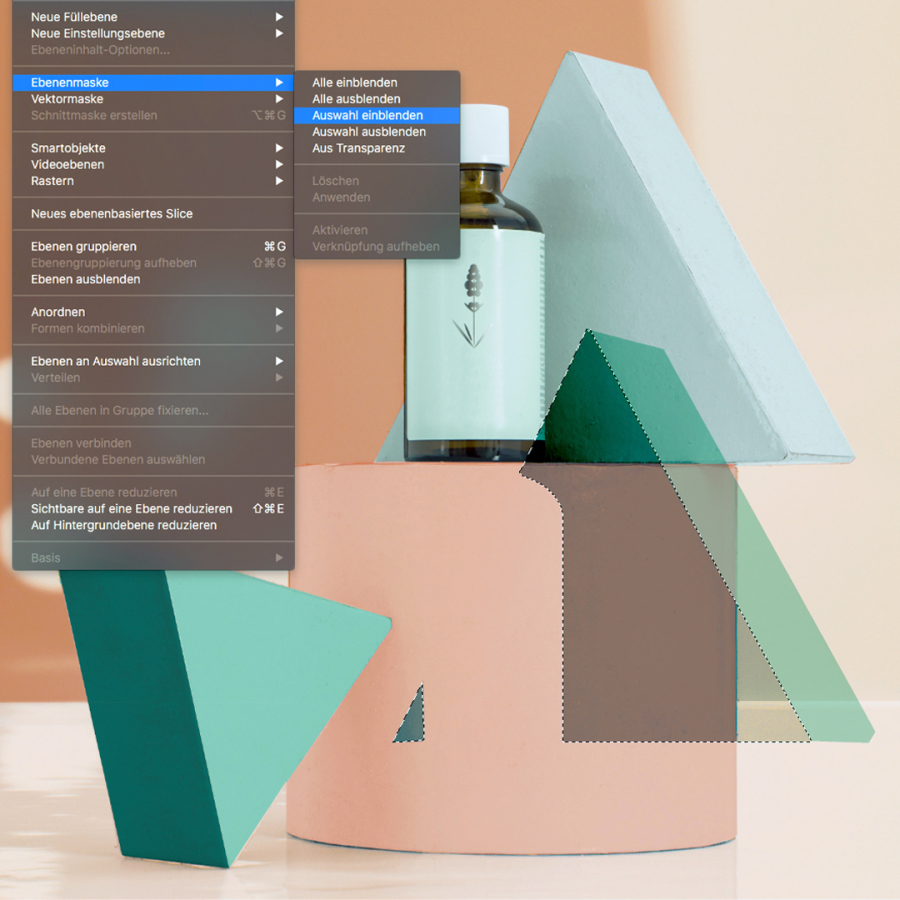Select the Ebenenmaske menu entry
Image resolution: width=900 pixels, height=900 pixels.
tap(70, 83)
